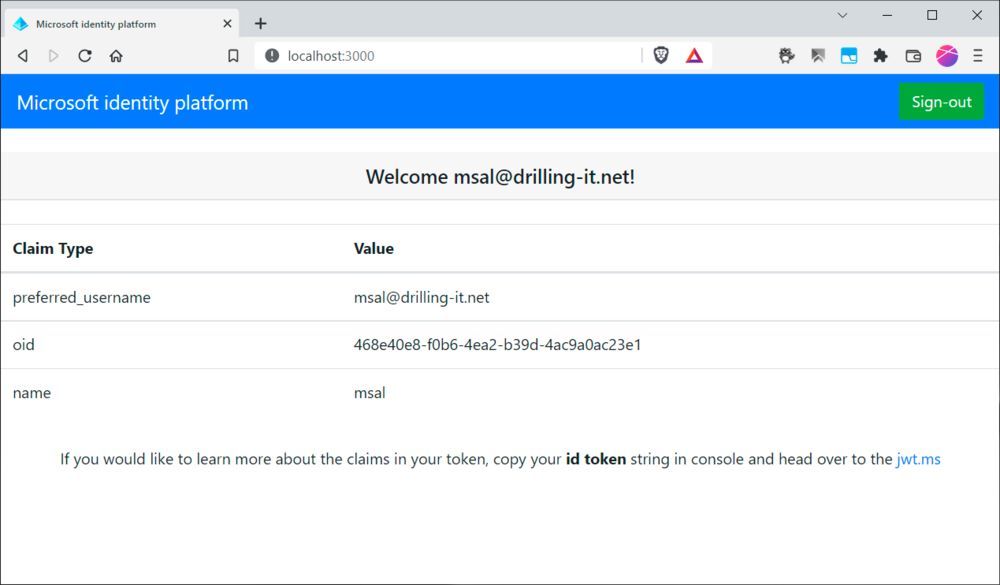Open a new browser tab

coord(260,23)
